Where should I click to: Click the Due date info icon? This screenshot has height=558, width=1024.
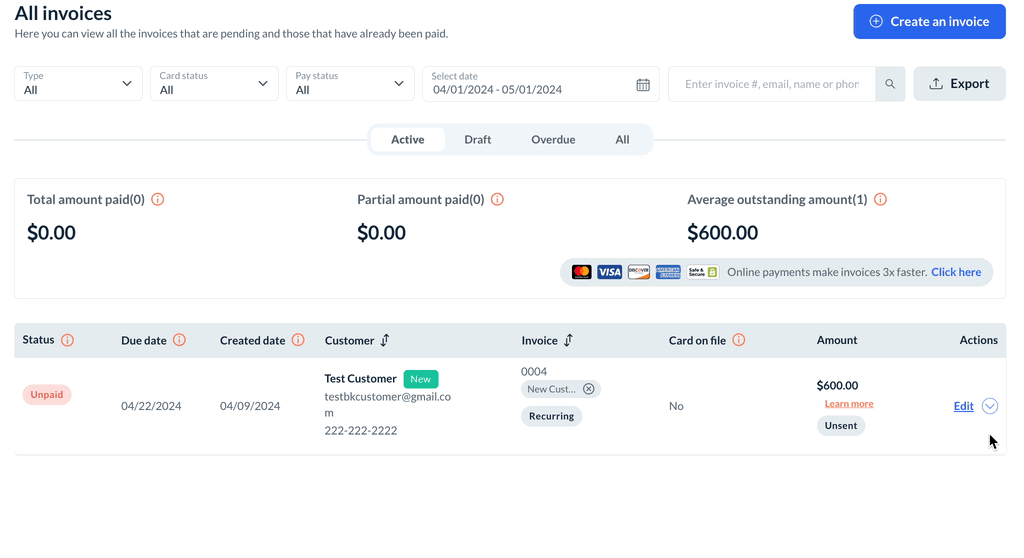pyautogui.click(x=179, y=340)
